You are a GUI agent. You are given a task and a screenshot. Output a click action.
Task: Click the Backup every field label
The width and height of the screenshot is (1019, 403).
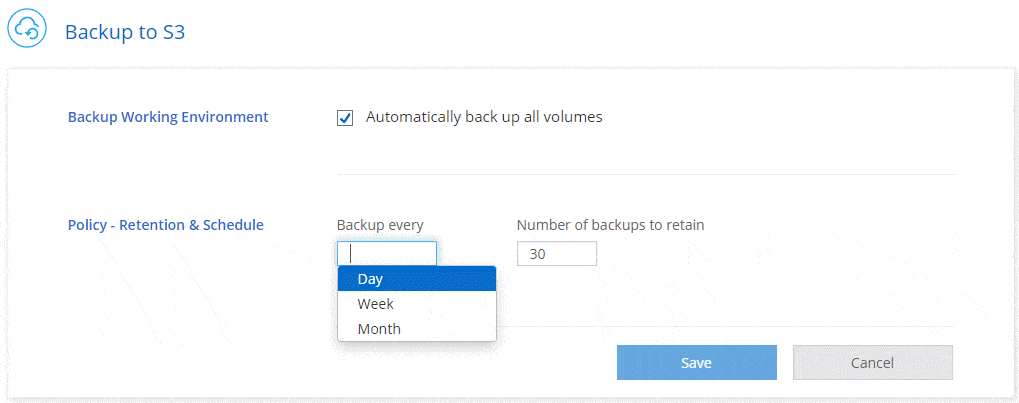(x=380, y=225)
